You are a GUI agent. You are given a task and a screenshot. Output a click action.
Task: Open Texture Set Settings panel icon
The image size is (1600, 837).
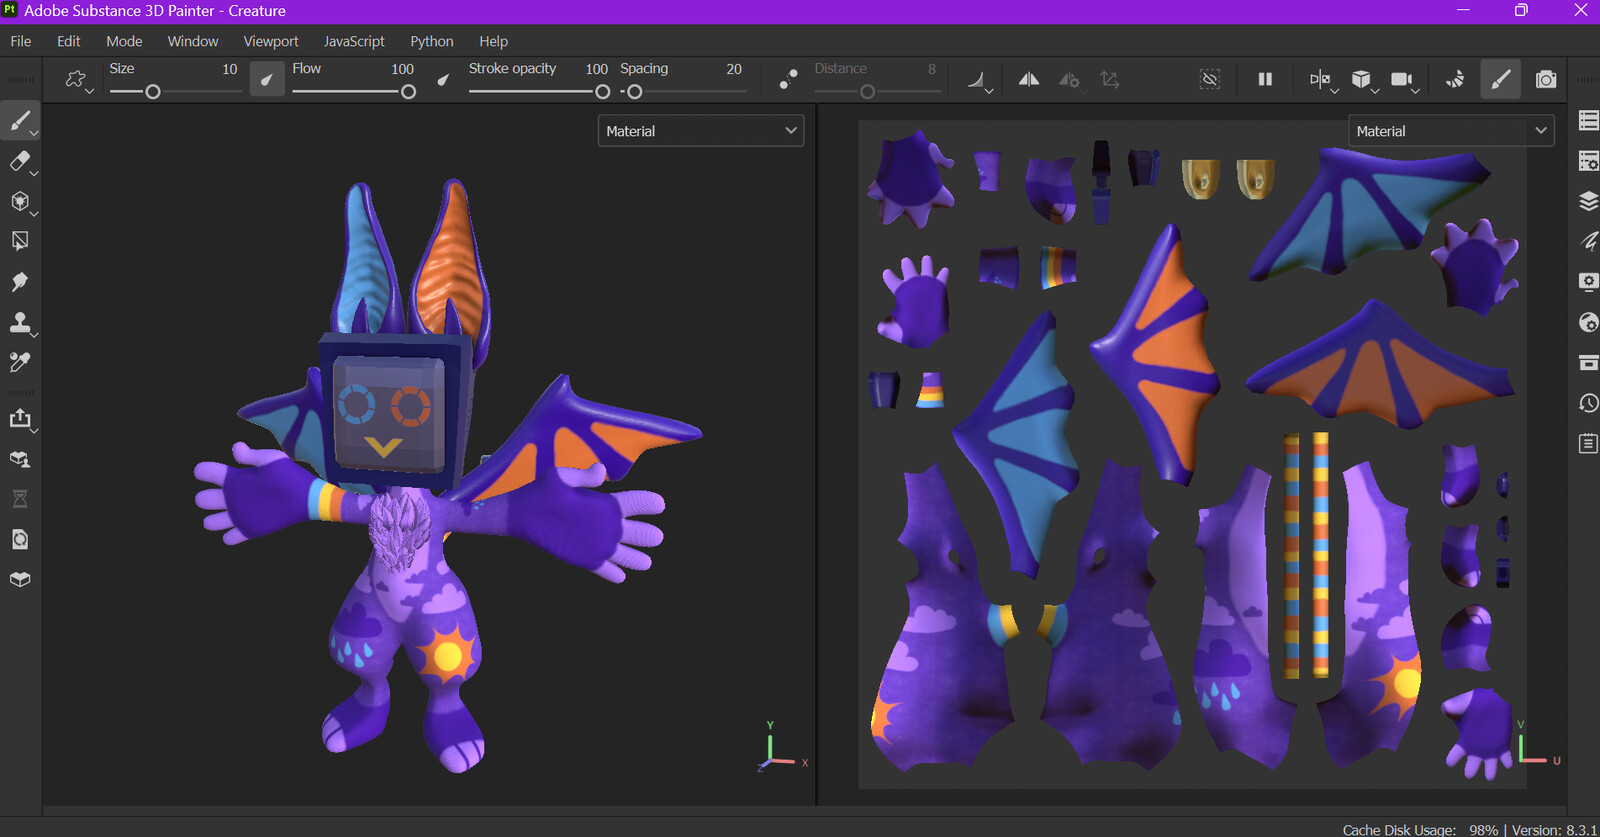[1588, 161]
